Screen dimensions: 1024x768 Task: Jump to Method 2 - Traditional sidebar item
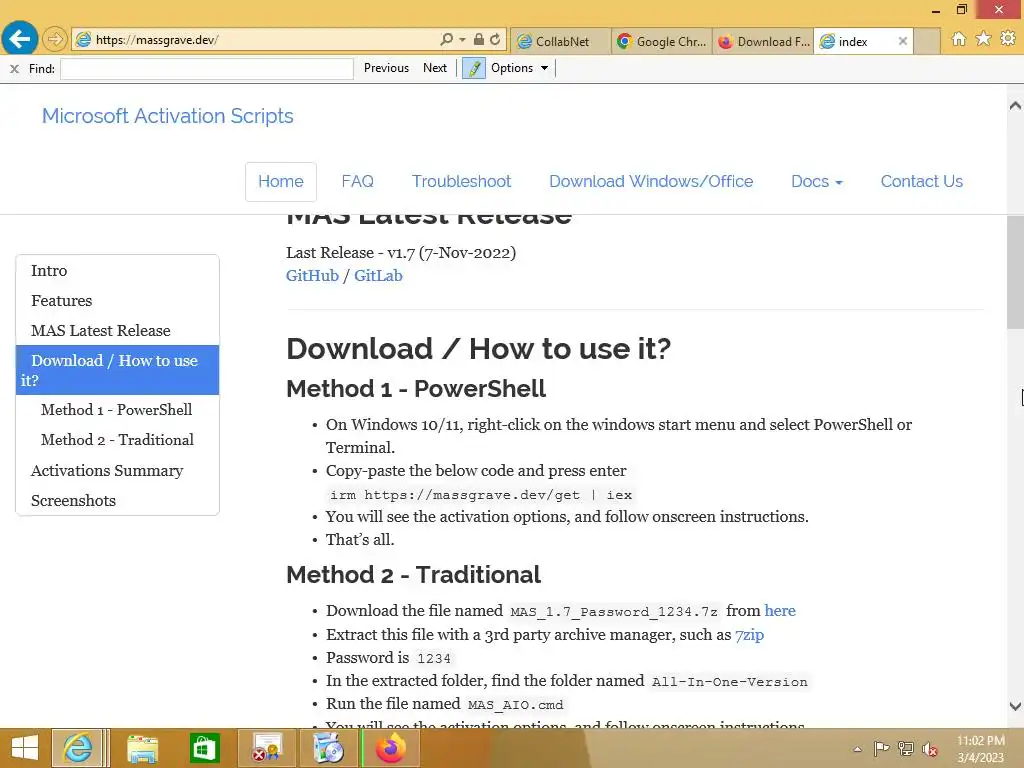point(118,440)
